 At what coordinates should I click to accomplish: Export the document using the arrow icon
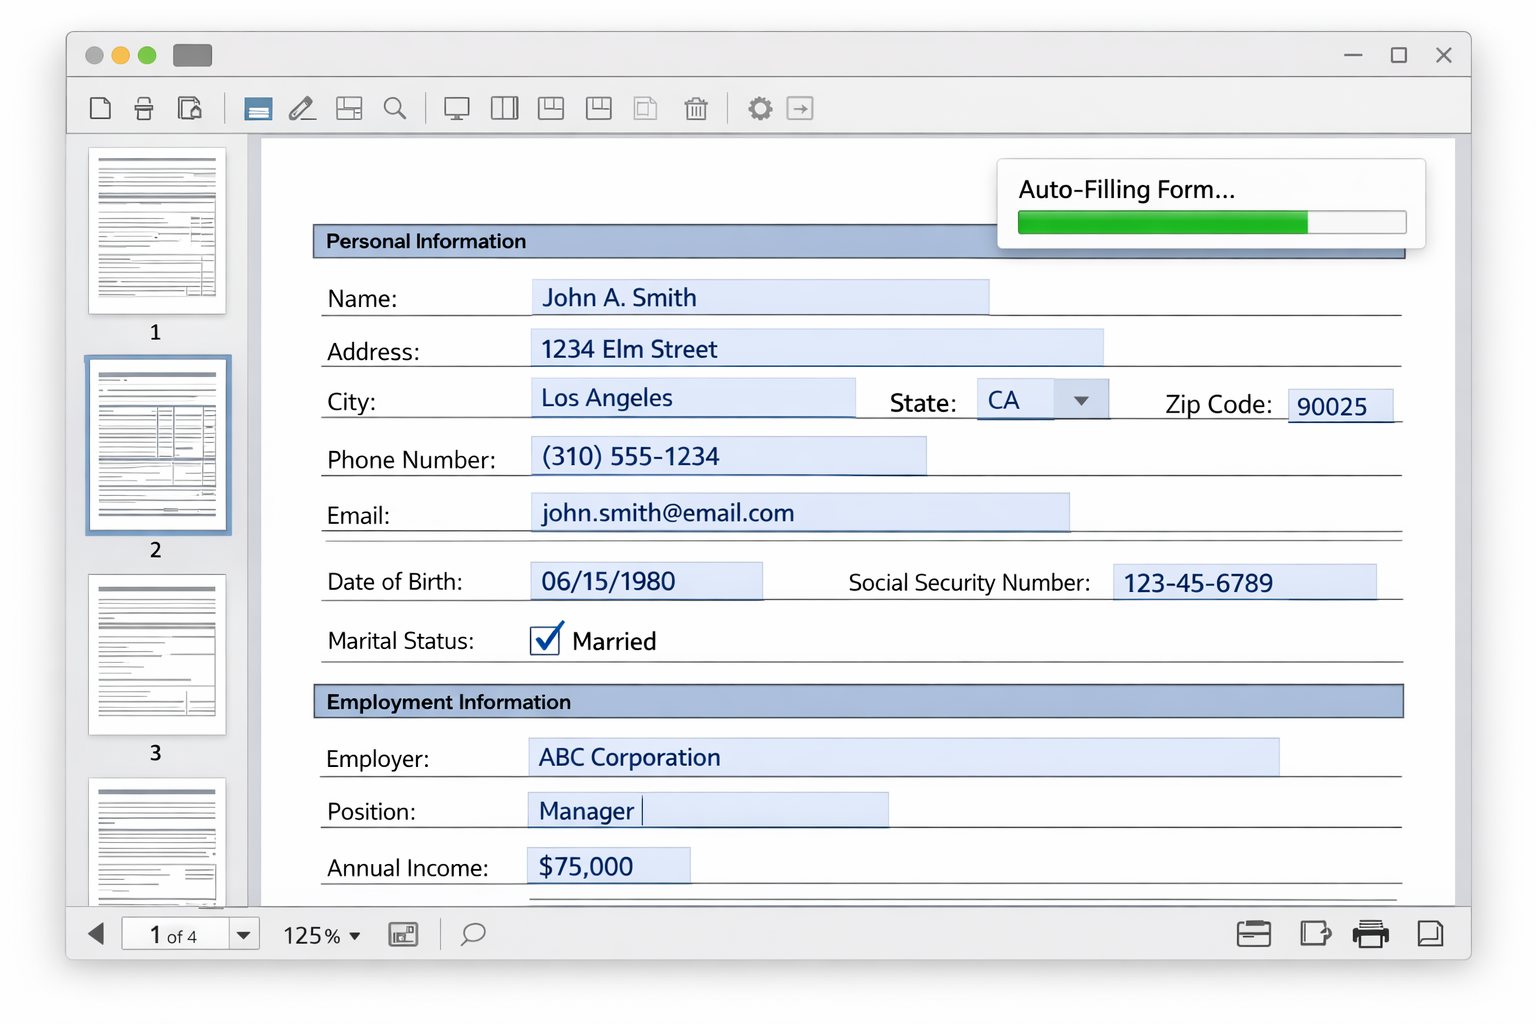click(x=799, y=108)
